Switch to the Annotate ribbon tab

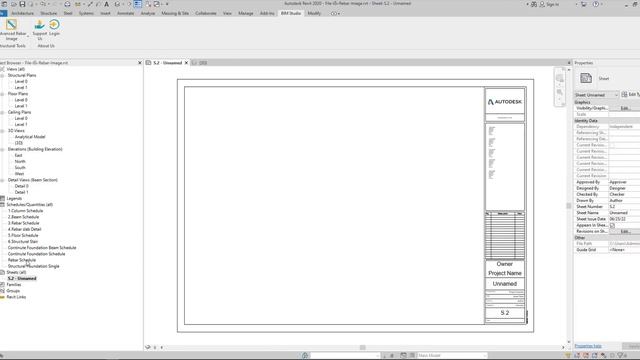126,13
